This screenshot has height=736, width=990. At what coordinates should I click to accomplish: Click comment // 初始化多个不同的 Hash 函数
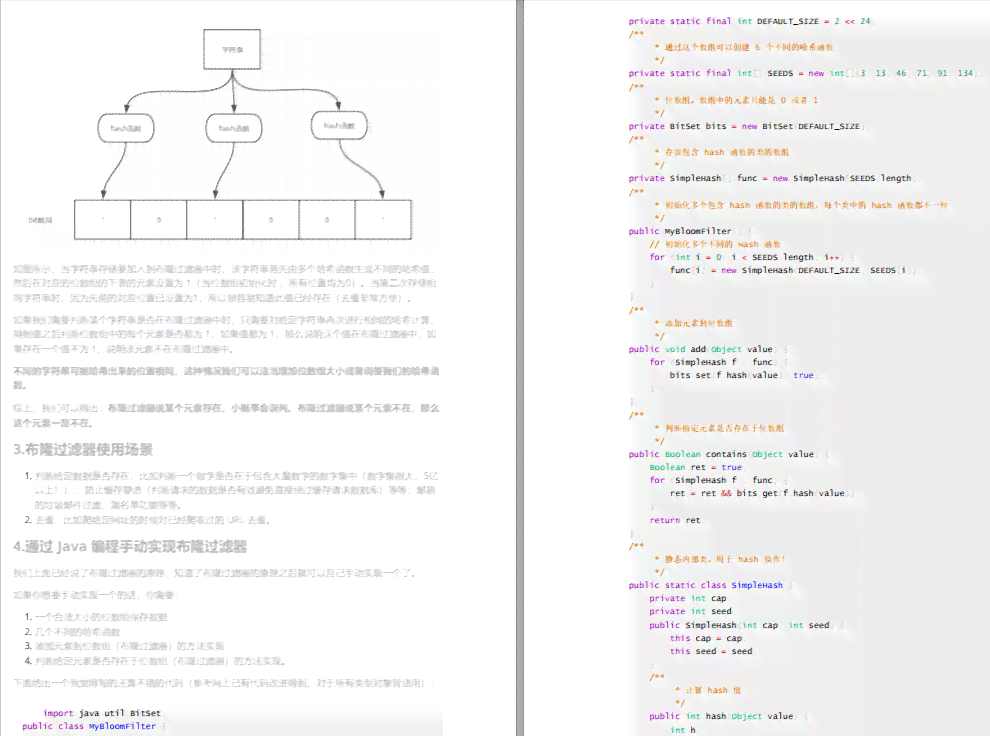[x=715, y=244]
